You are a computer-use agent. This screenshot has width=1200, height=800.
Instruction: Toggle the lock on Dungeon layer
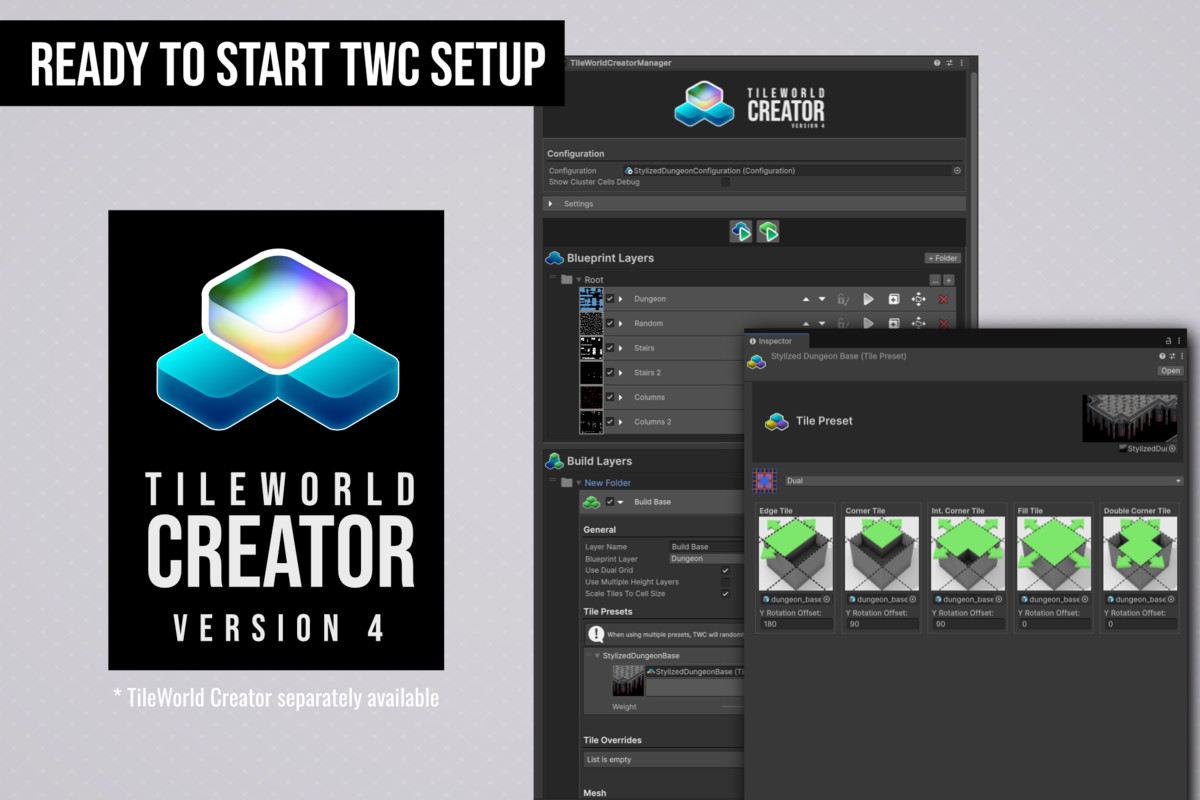[843, 299]
